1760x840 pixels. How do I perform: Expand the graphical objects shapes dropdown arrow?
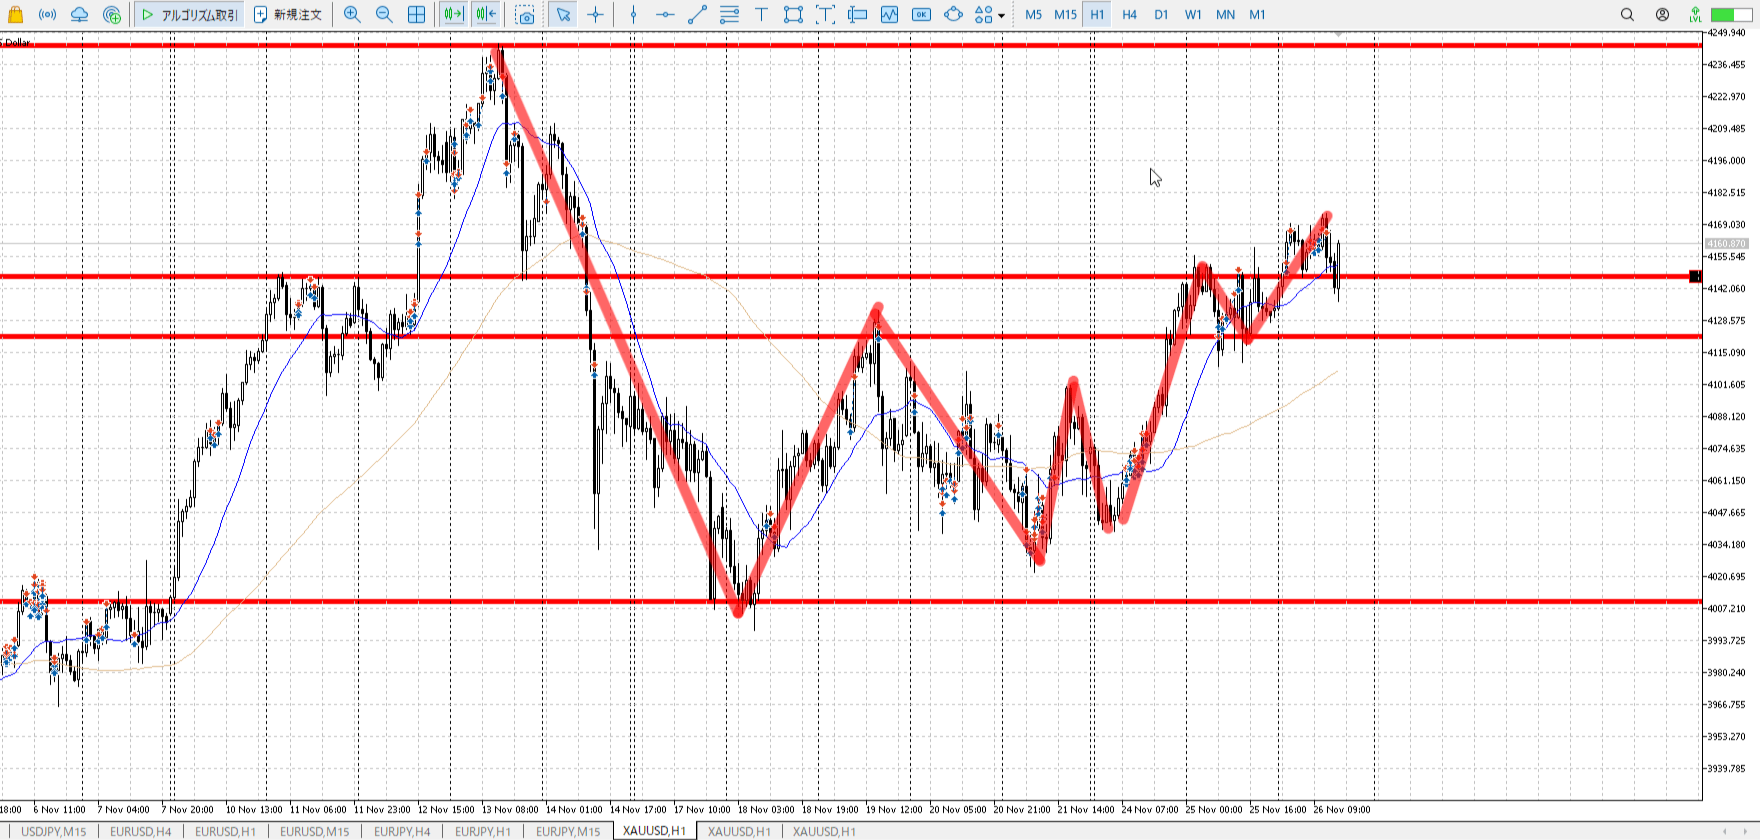click(x=1001, y=15)
